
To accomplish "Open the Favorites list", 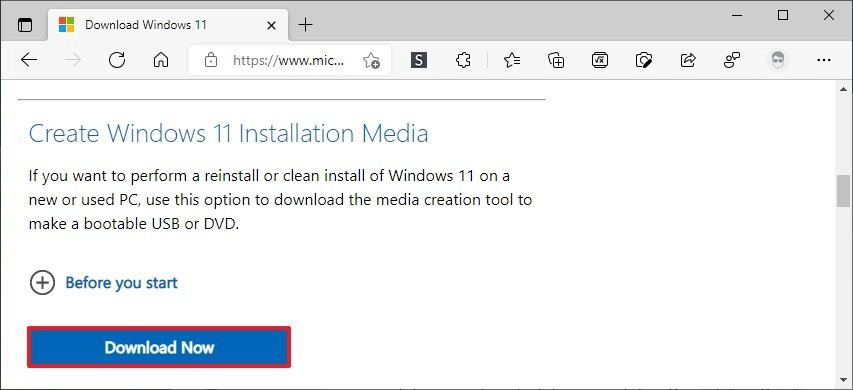I will pos(512,60).
